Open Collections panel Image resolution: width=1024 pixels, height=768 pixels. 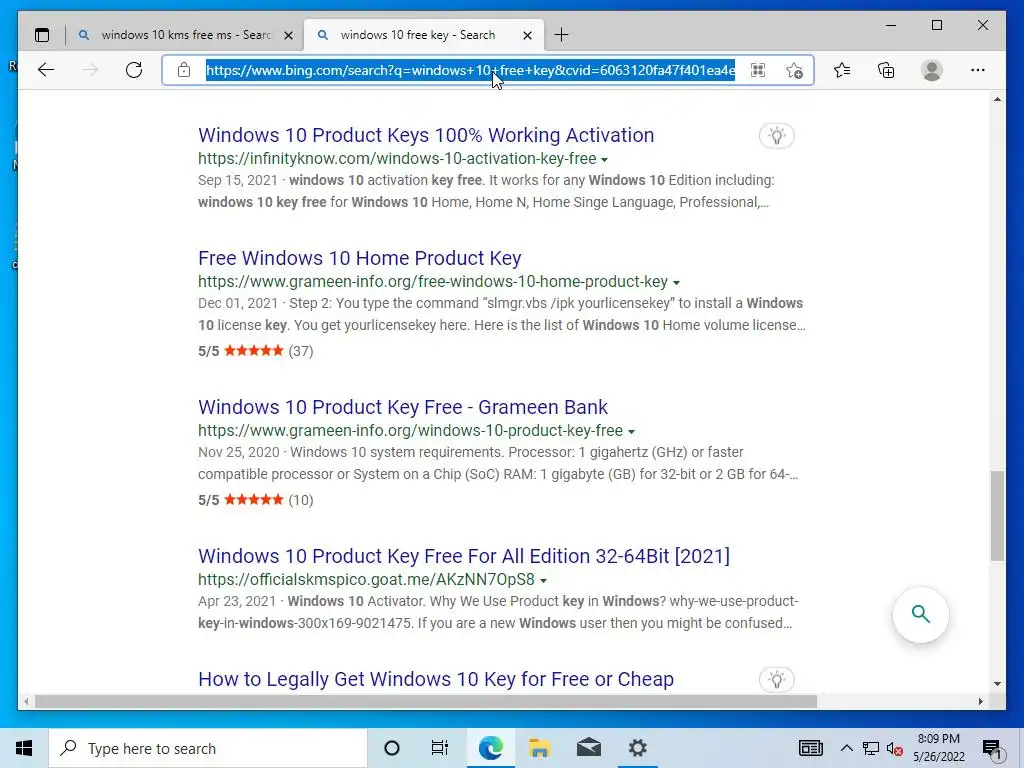(886, 70)
